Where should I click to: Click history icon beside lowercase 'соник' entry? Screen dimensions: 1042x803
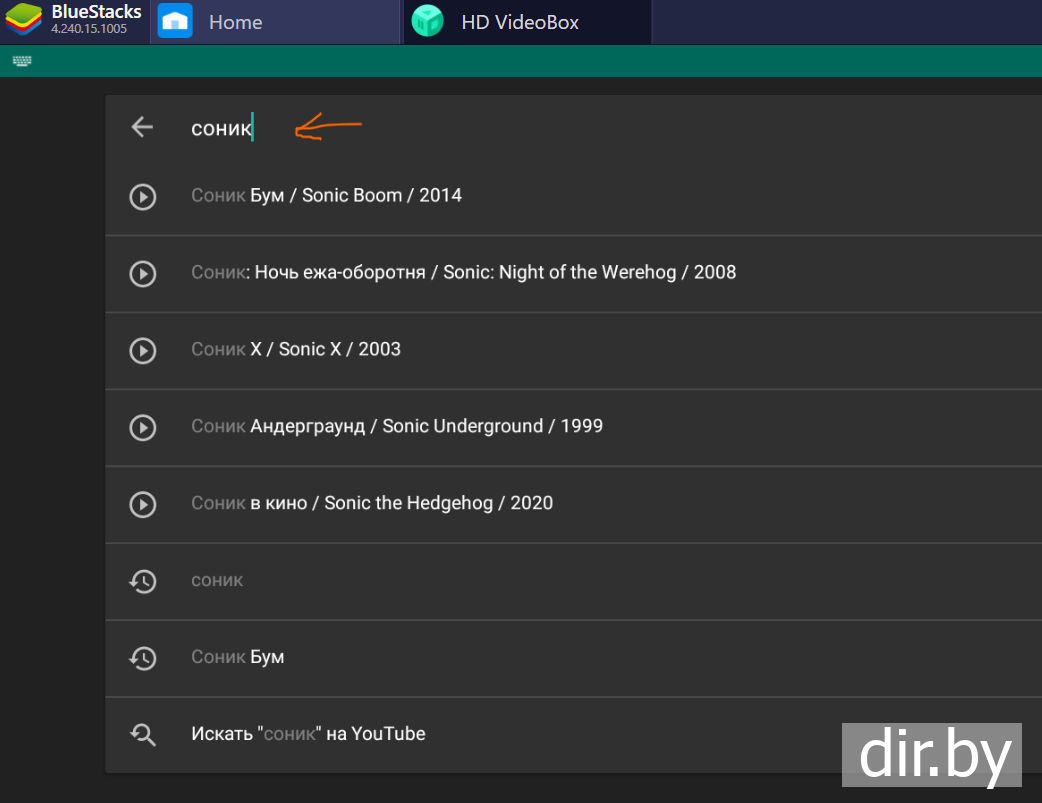tap(143, 581)
